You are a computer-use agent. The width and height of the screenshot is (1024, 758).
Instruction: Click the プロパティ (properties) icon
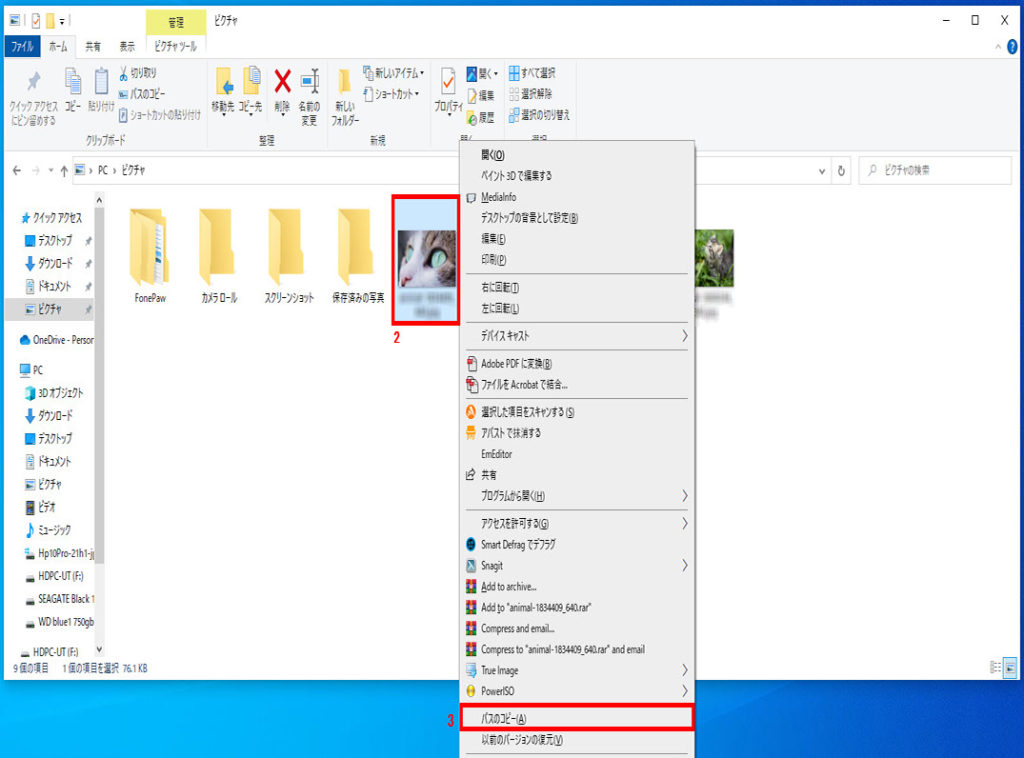[447, 90]
